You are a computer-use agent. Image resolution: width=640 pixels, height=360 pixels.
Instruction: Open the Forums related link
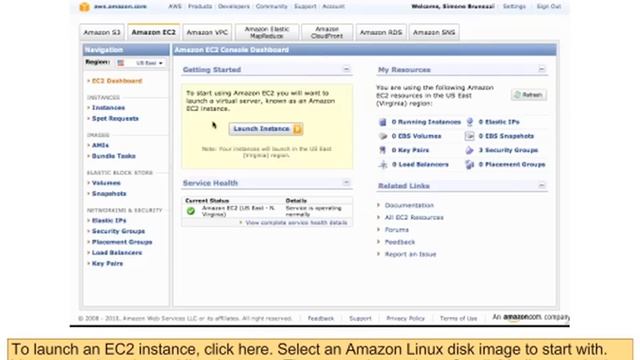(x=397, y=230)
